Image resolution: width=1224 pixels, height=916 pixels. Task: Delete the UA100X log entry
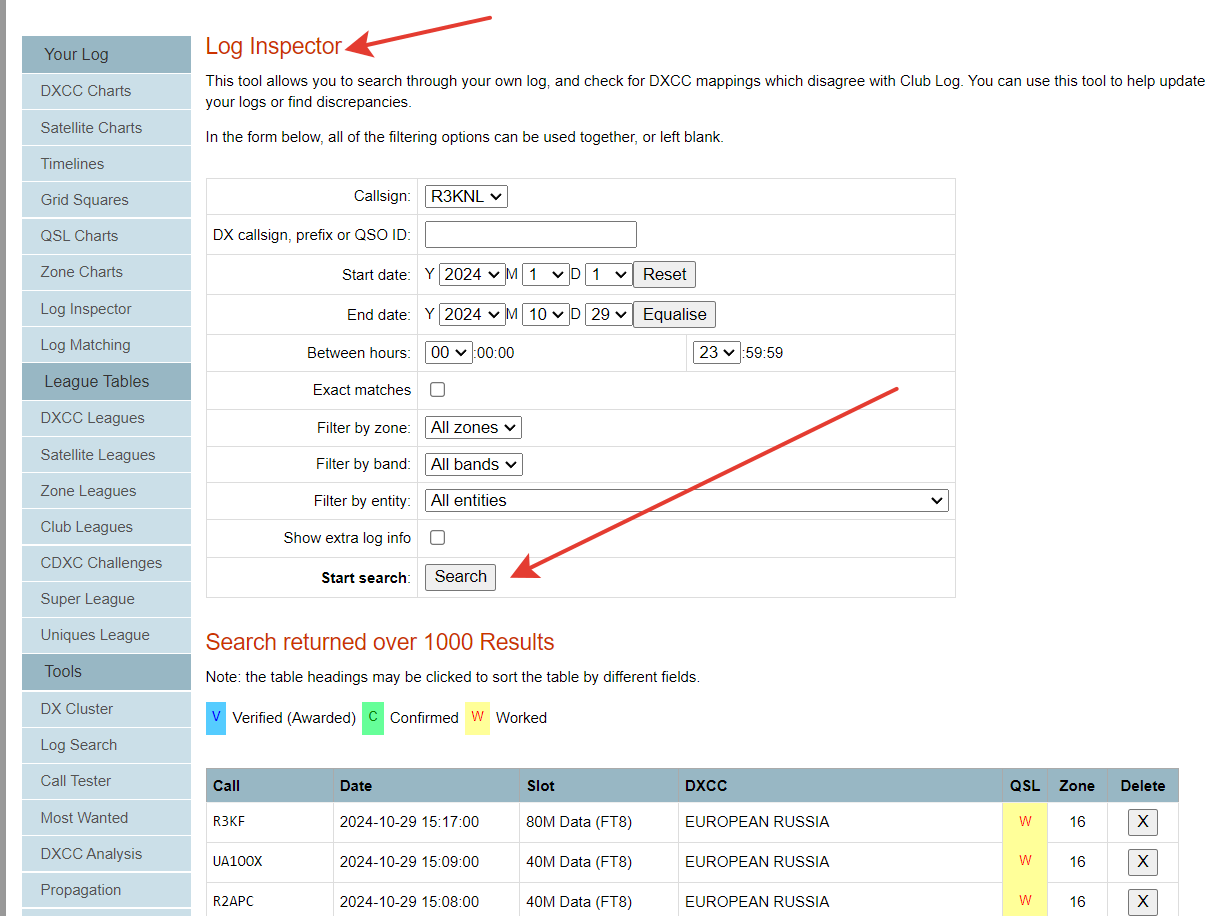pyautogui.click(x=1142, y=862)
